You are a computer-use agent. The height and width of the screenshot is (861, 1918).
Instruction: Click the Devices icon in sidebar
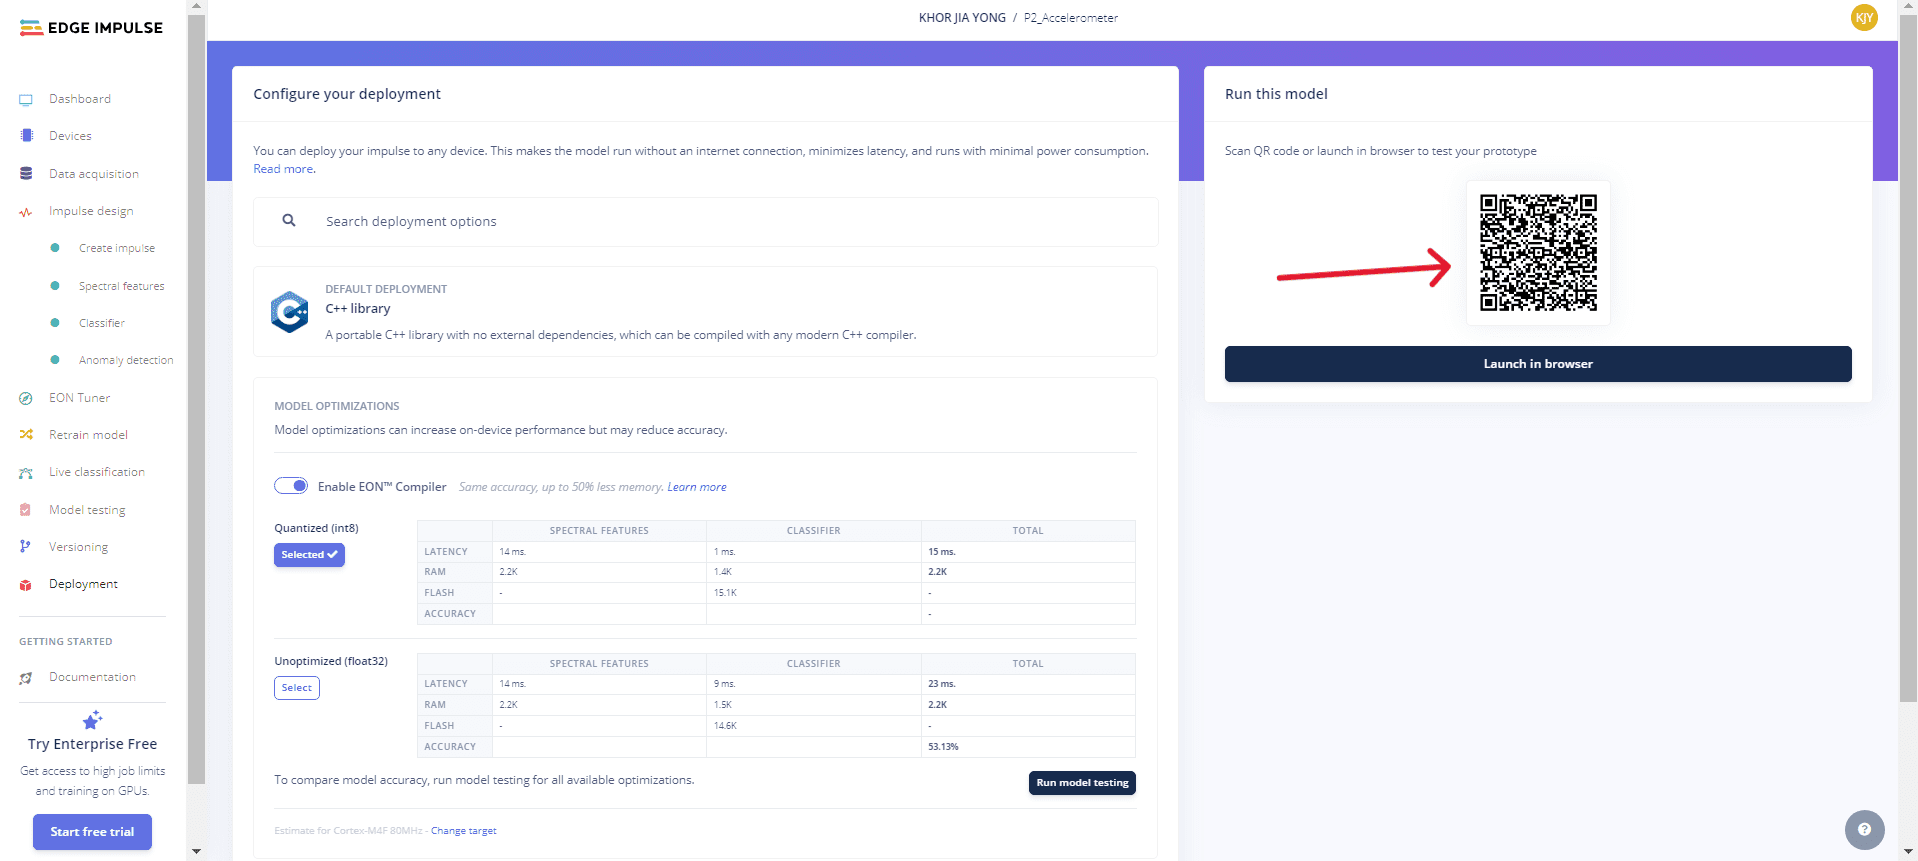(x=26, y=136)
